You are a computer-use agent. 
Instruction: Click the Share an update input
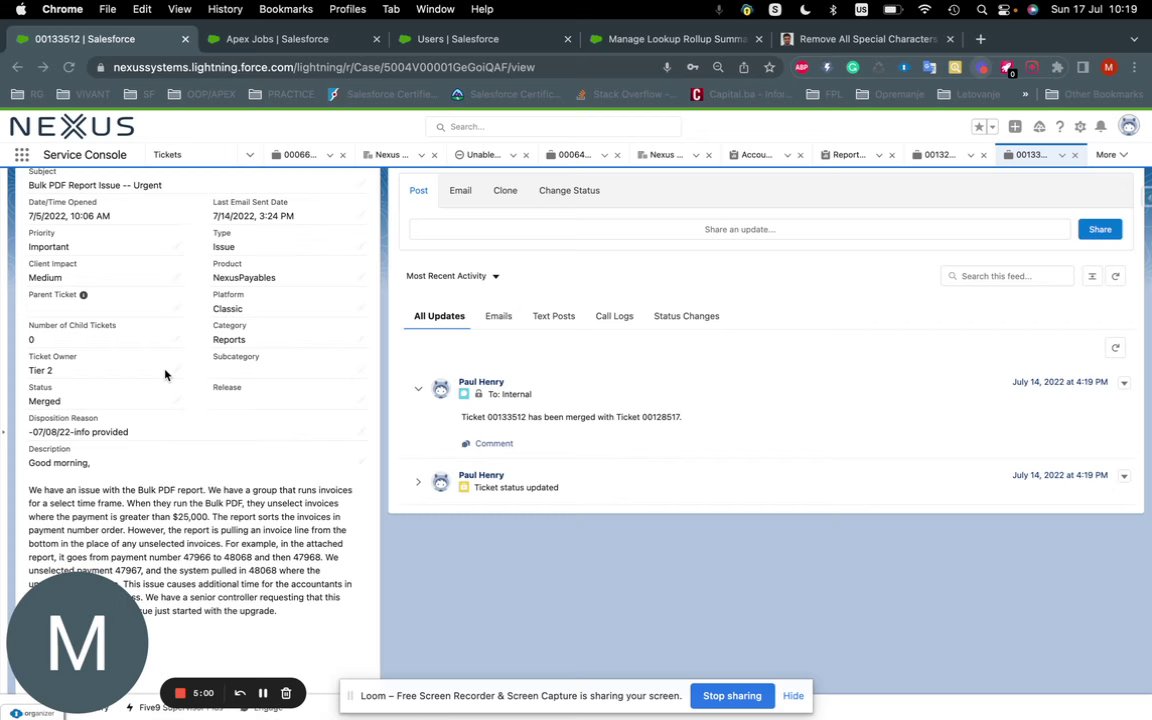740,229
